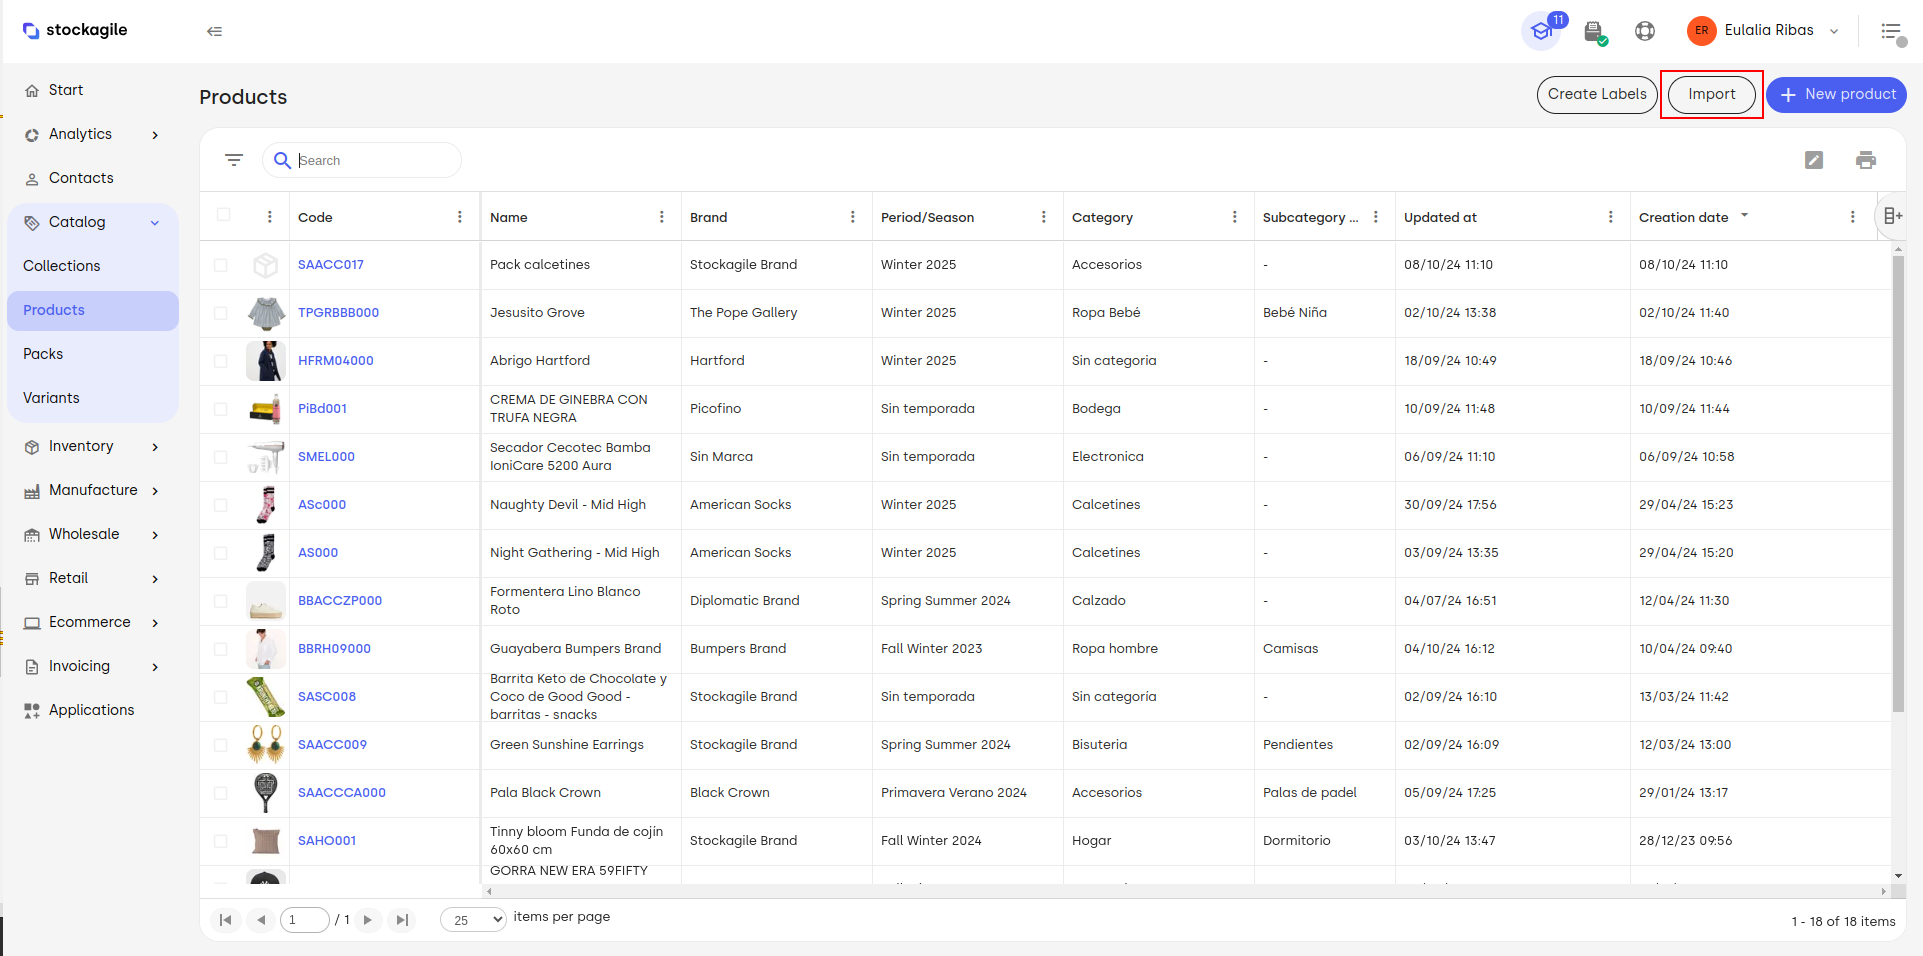This screenshot has height=956, width=1923.
Task: Select the checkbox for HFRM04000 row
Action: click(221, 361)
